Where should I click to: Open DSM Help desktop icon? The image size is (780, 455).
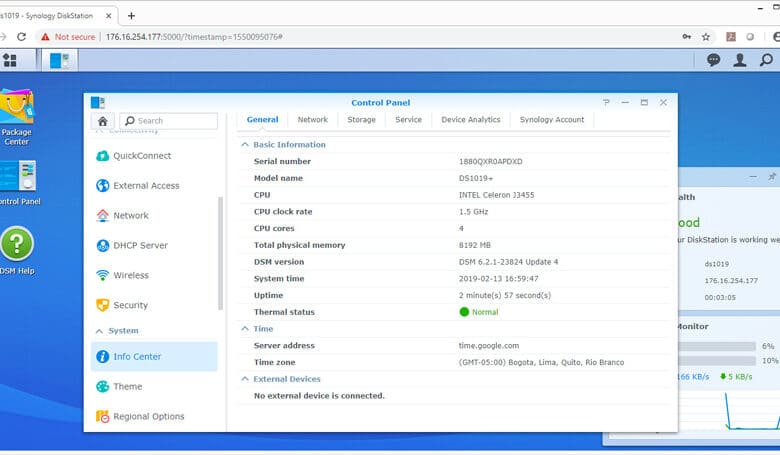17,250
